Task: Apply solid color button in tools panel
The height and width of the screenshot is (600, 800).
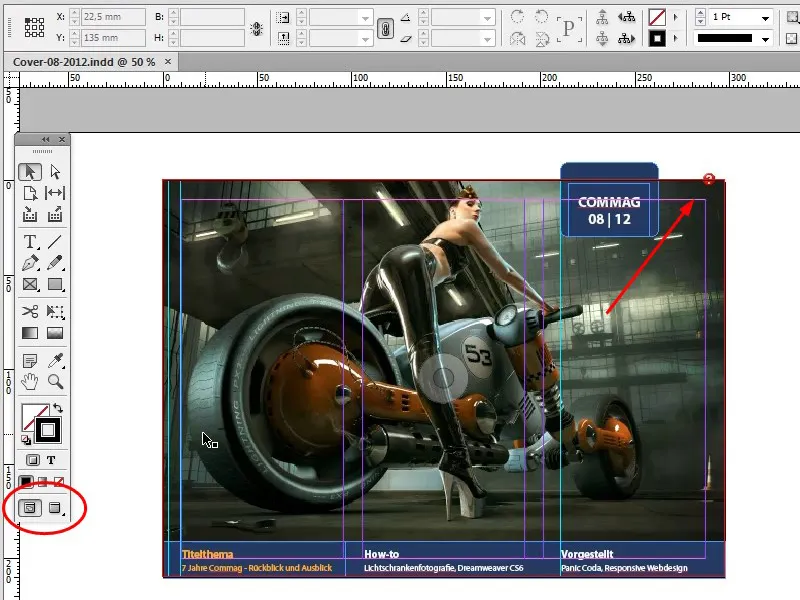Action: click(26, 481)
